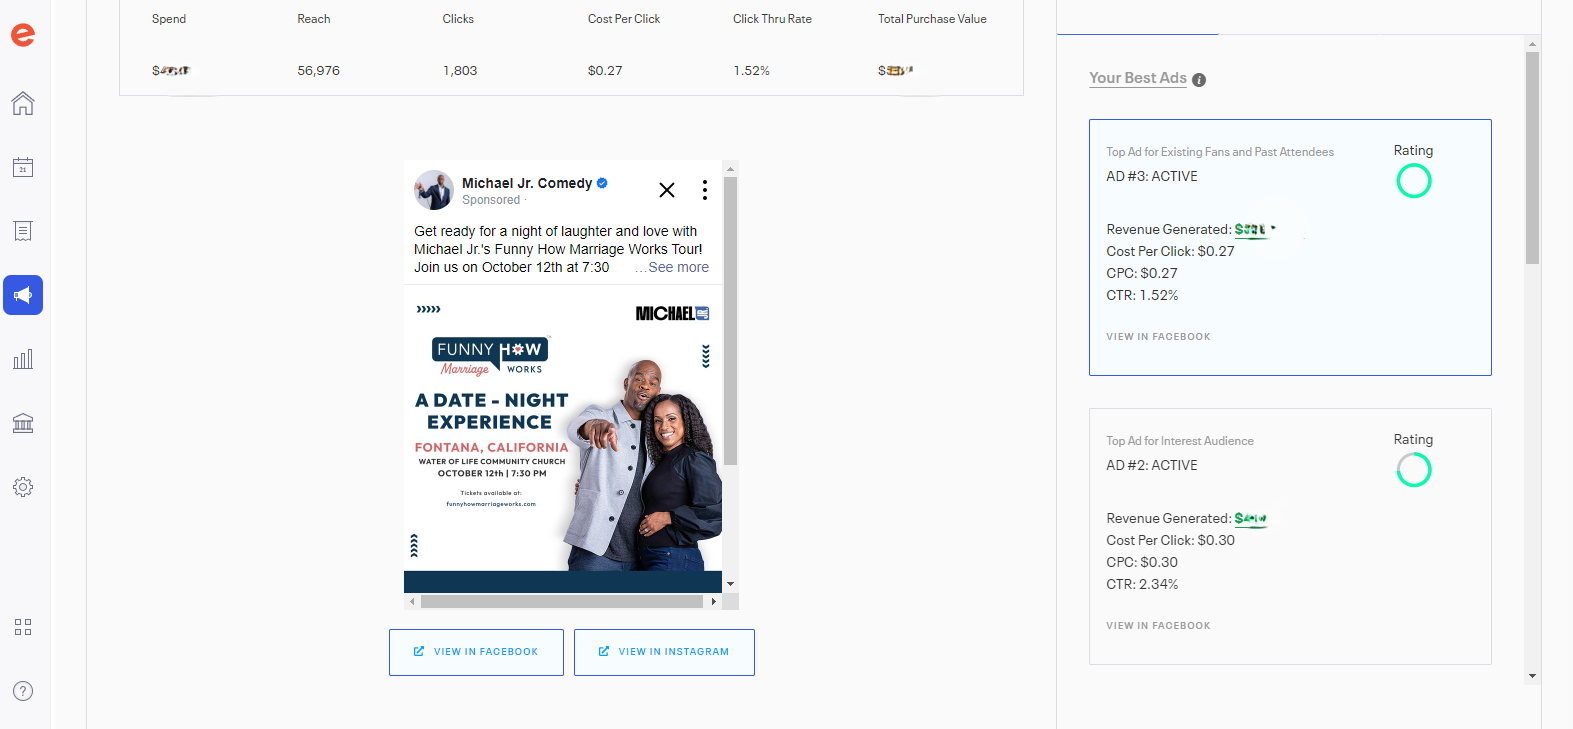Click the View in Instagram button
Screen dimensions: 1573x729
click(664, 652)
